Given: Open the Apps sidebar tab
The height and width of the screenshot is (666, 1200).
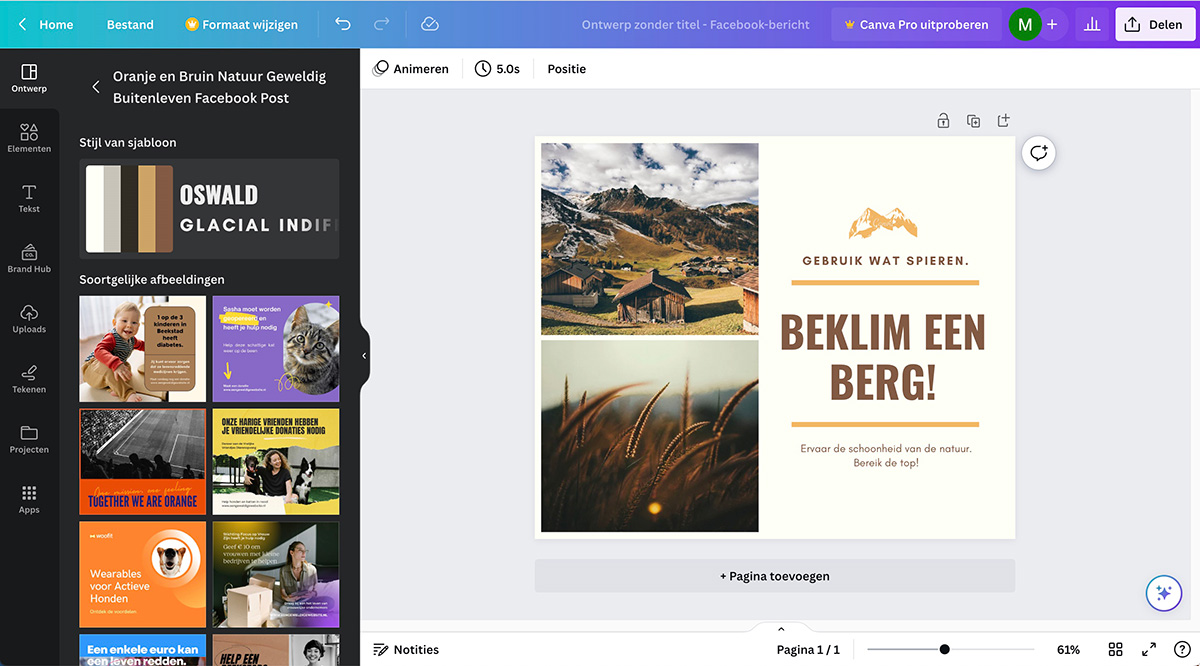Looking at the screenshot, I should [x=29, y=499].
